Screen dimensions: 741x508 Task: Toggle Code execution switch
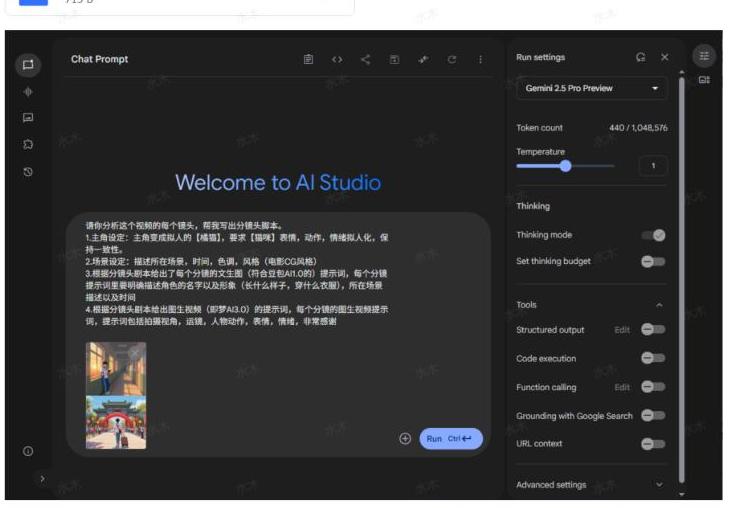coord(654,358)
